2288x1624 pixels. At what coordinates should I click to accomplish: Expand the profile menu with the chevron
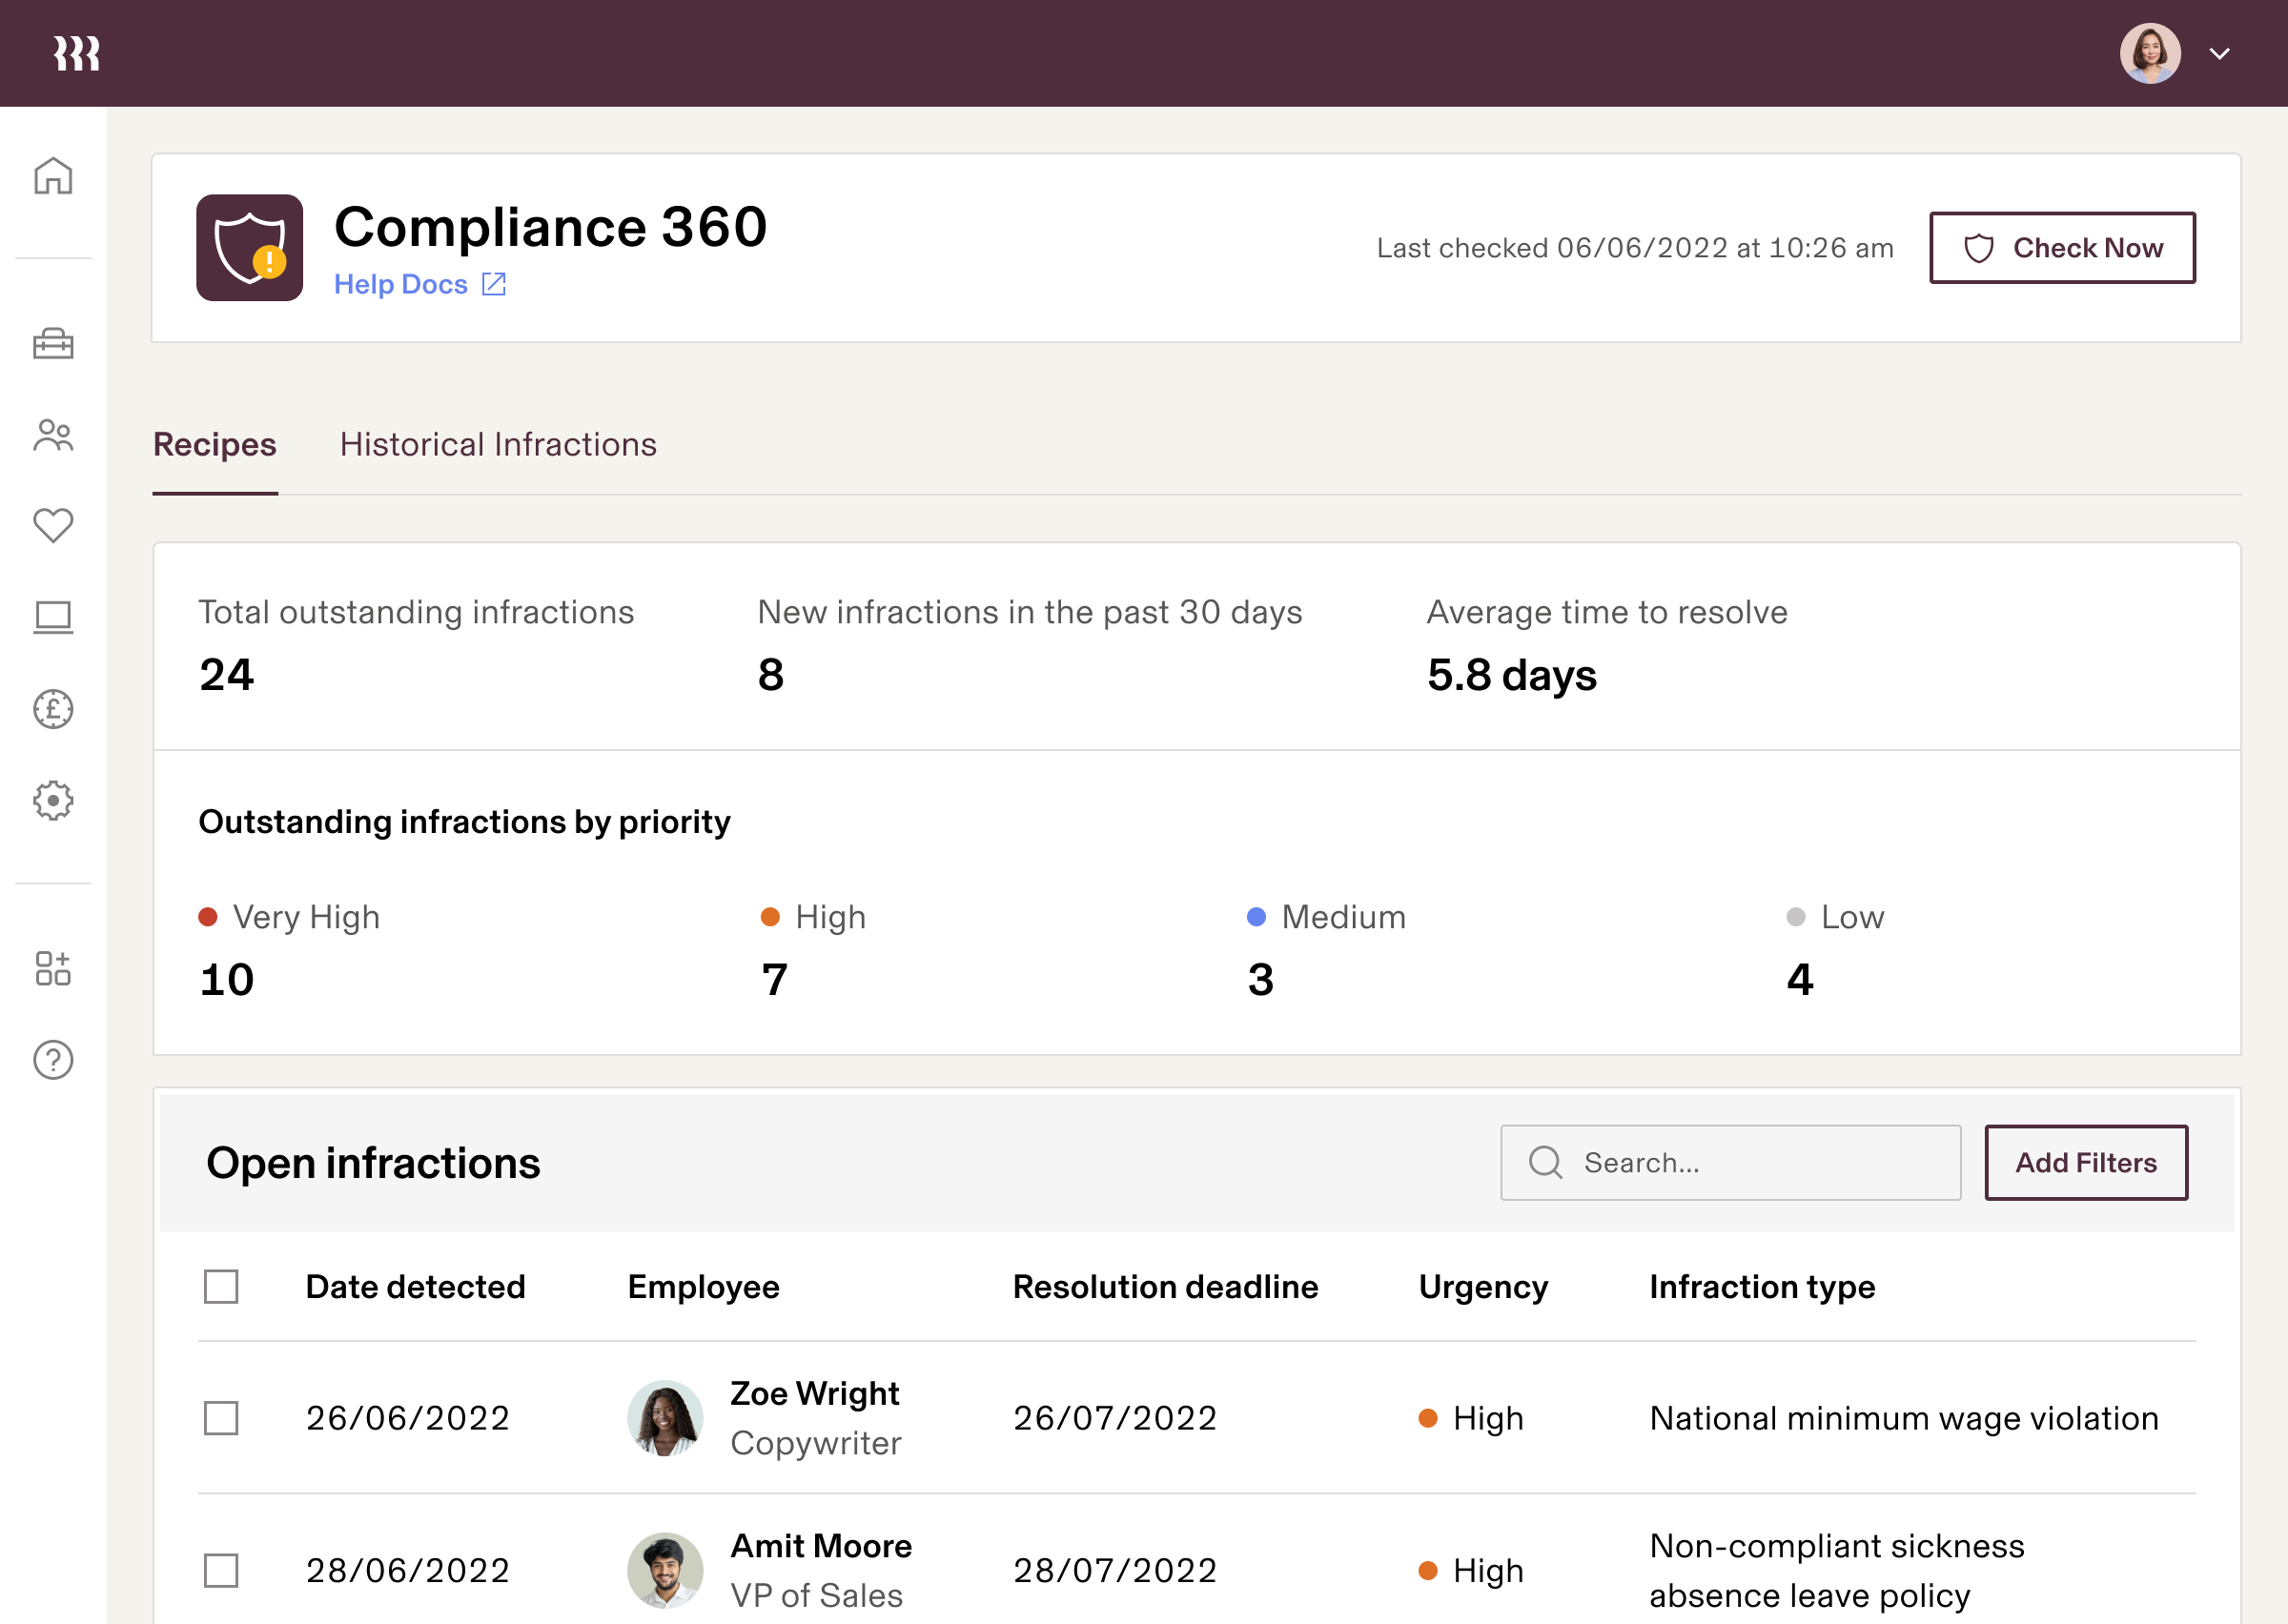point(2220,52)
